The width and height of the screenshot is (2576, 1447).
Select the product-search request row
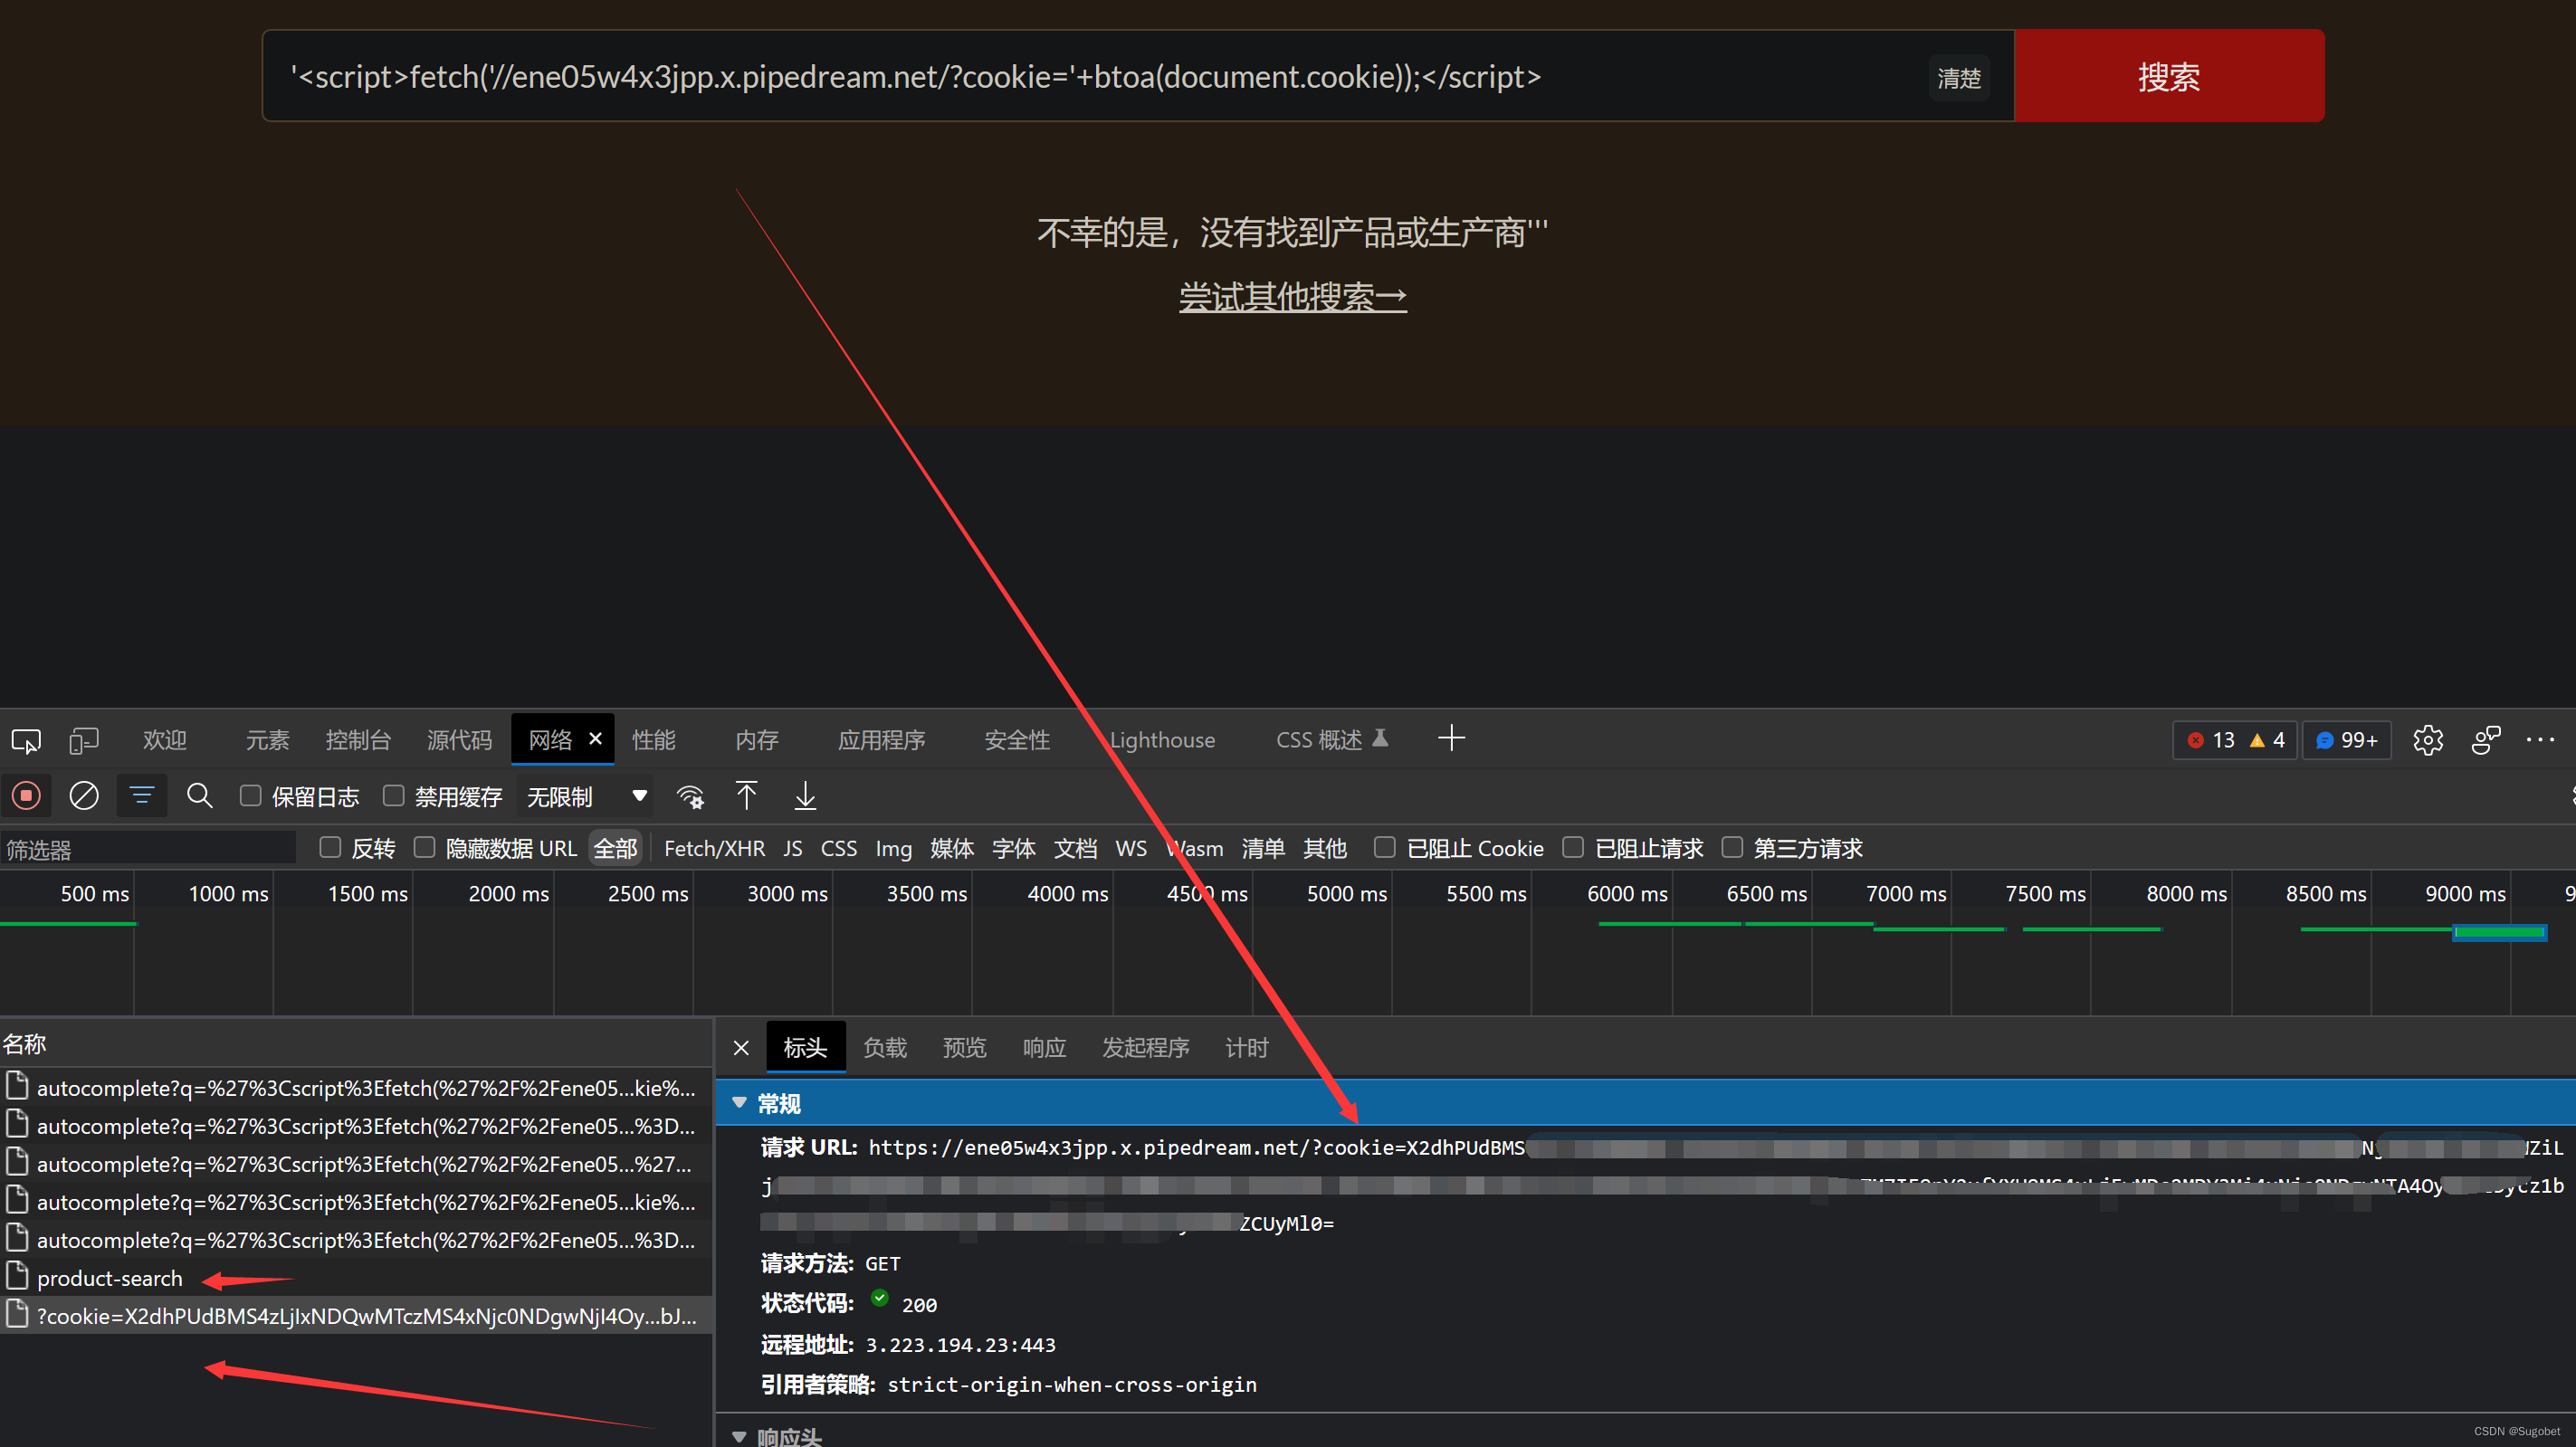pos(356,1277)
